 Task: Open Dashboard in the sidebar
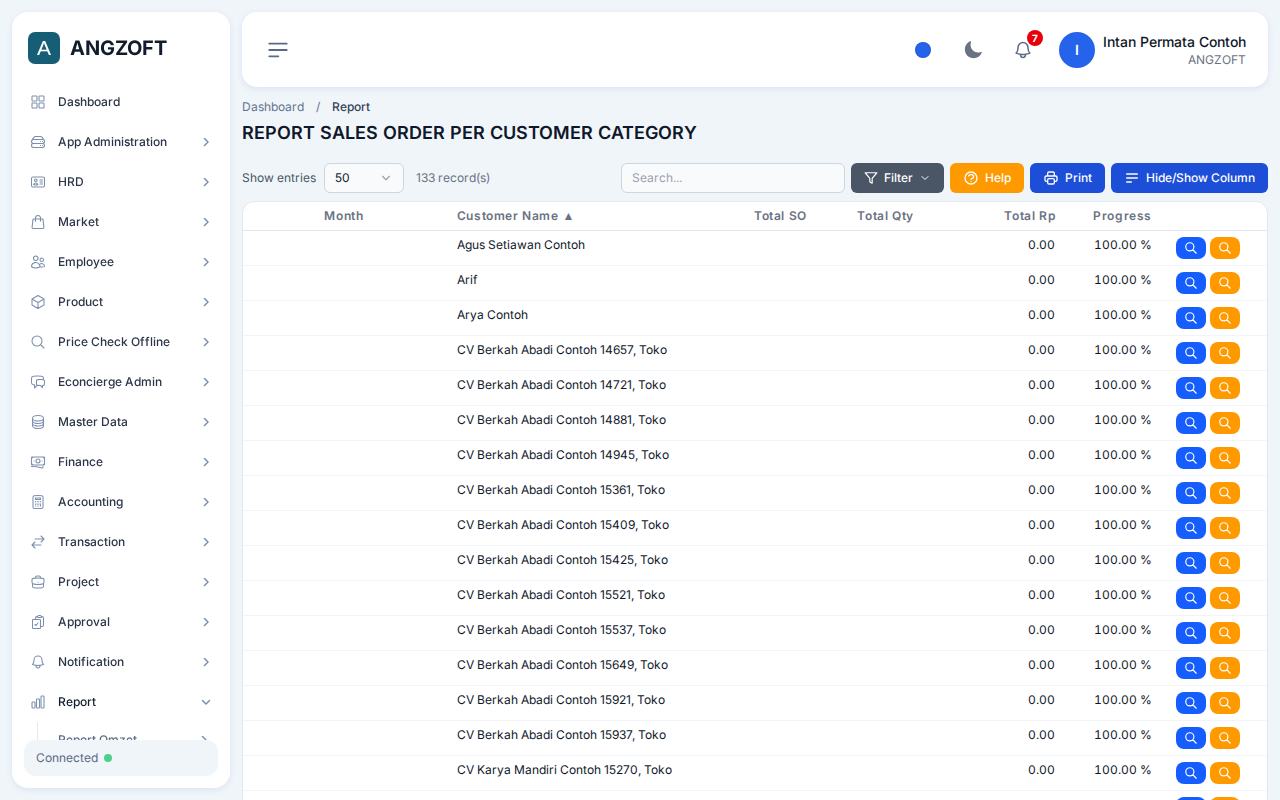coord(121,102)
